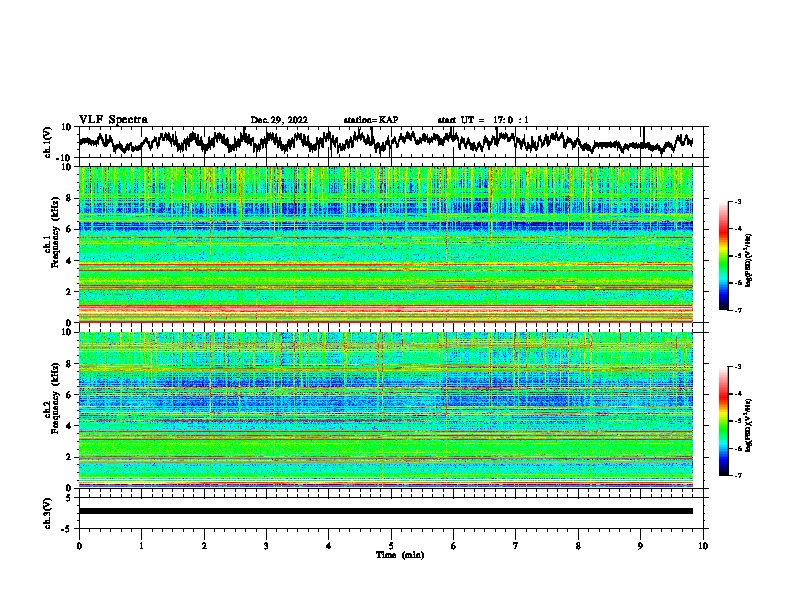Click the time axis end label "10"

pyautogui.click(x=703, y=546)
